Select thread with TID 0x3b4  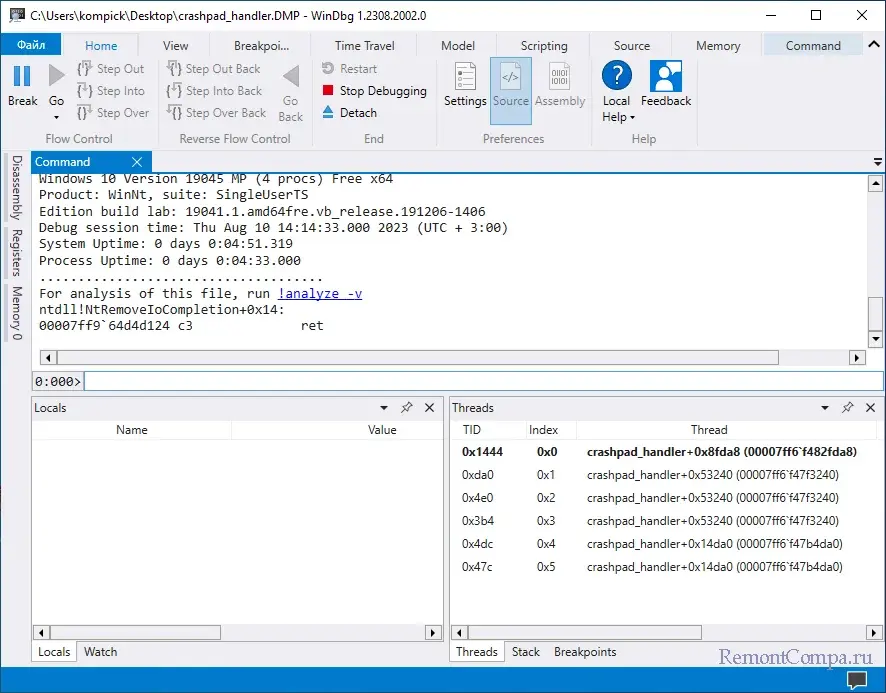tap(665, 521)
